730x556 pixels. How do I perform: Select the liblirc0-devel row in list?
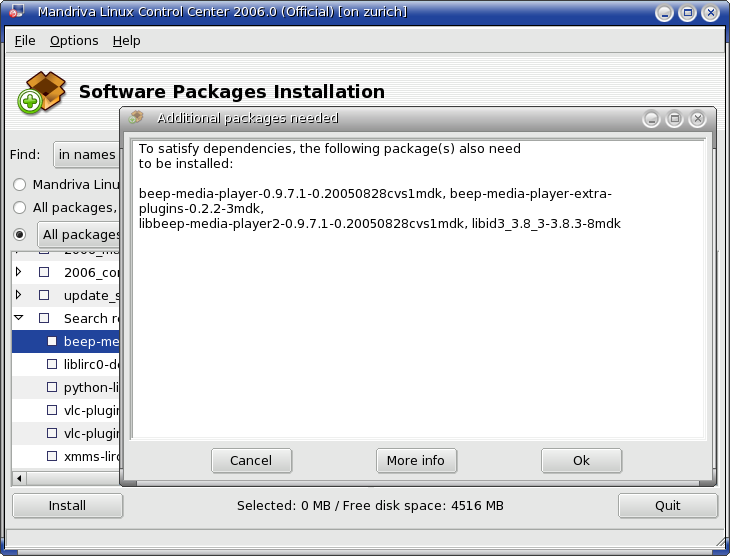(x=66, y=364)
